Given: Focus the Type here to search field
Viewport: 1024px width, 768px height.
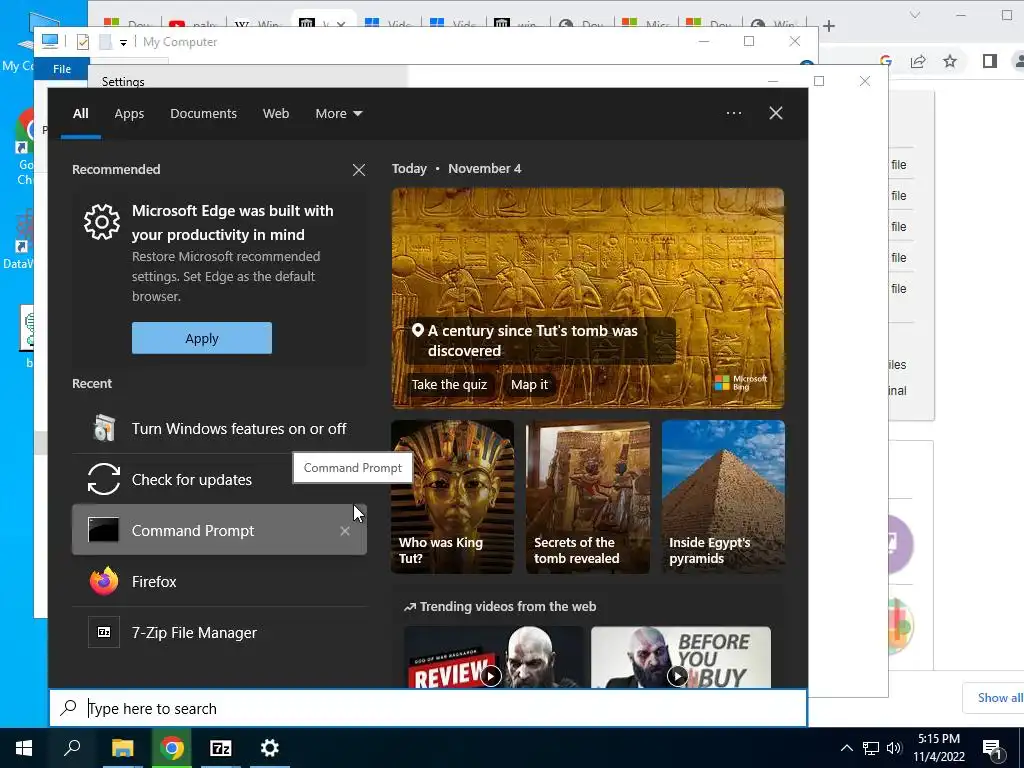Looking at the screenshot, I should click(x=428, y=709).
